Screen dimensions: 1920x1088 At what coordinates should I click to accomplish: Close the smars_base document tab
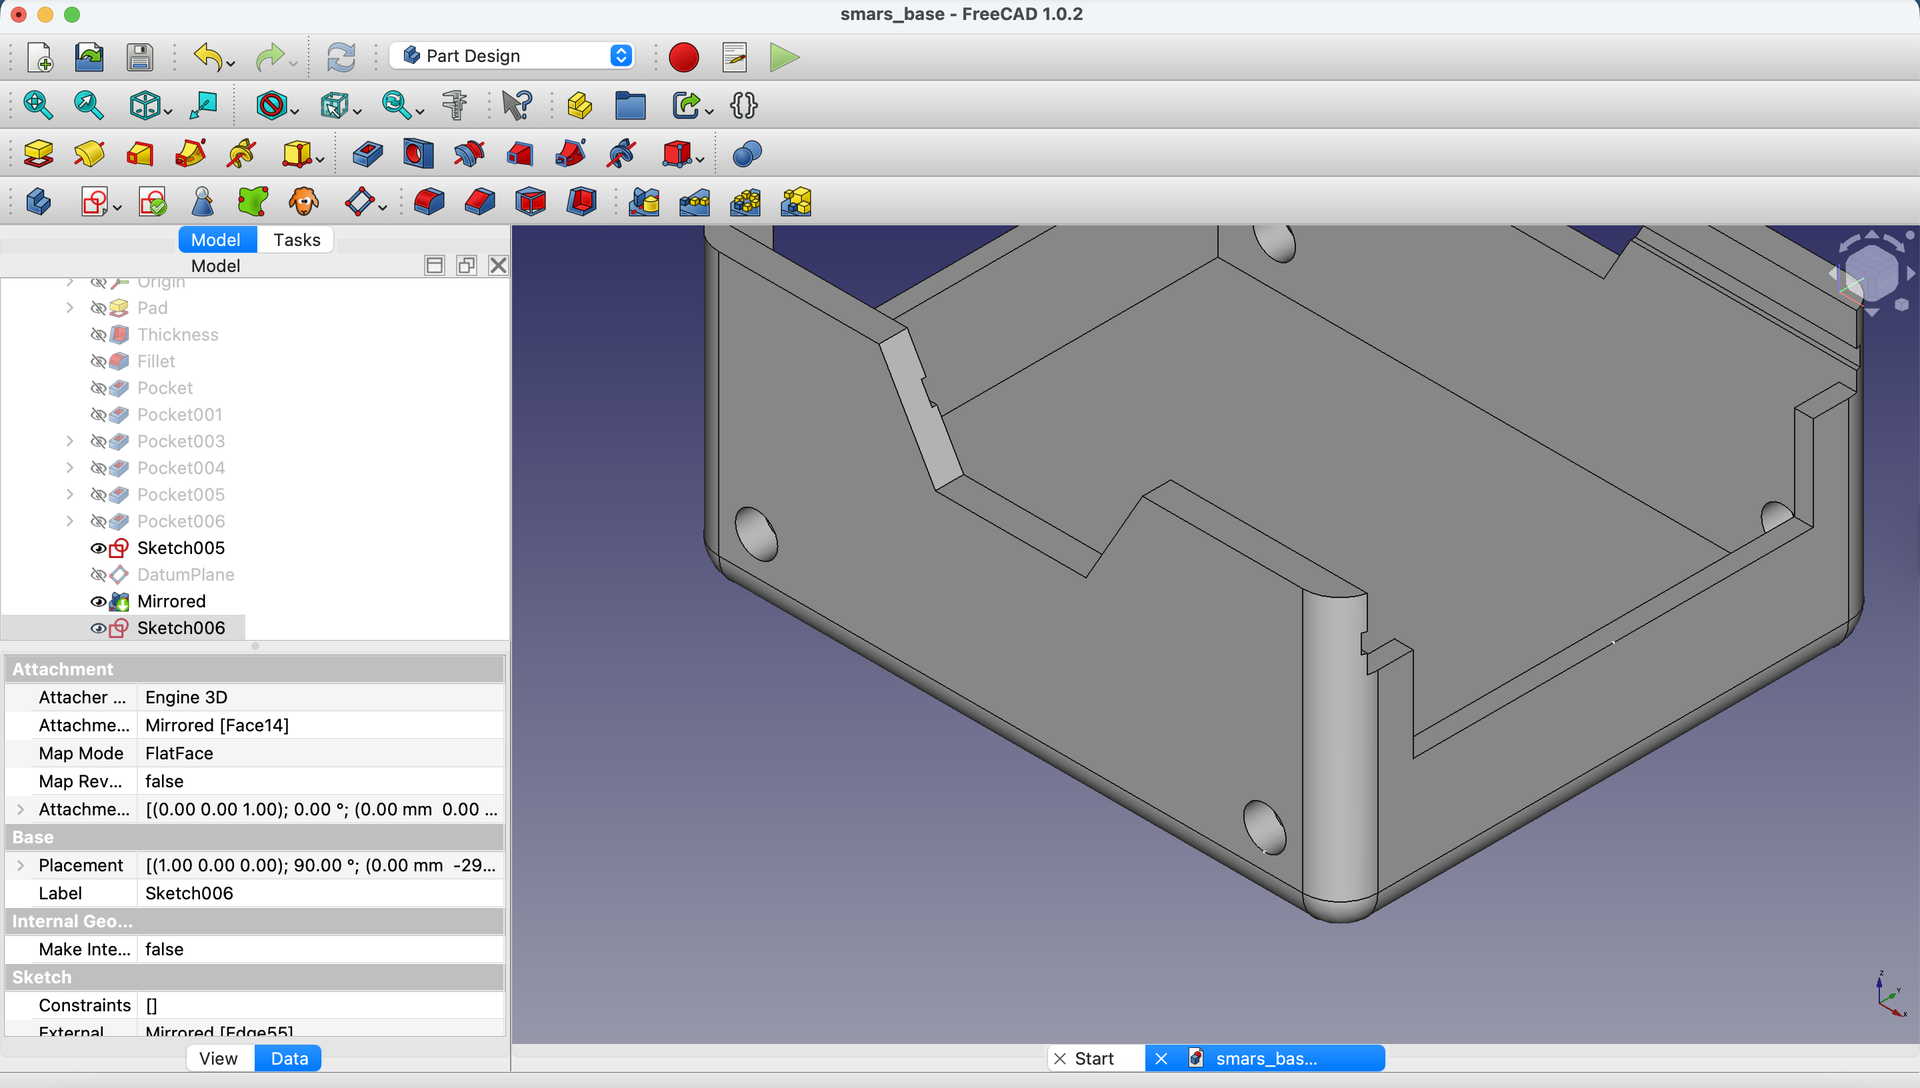(x=1161, y=1059)
